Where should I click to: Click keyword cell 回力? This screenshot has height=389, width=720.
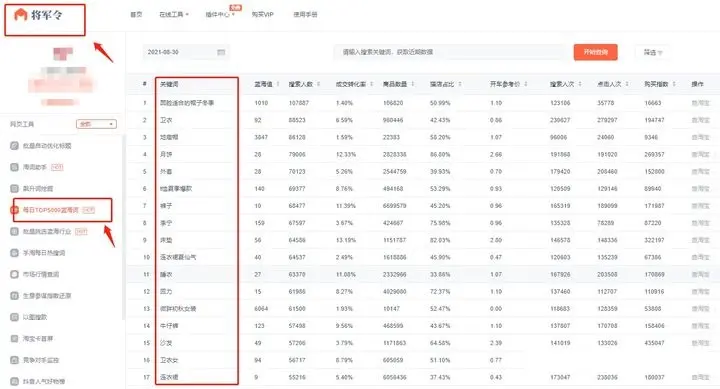(x=166, y=292)
